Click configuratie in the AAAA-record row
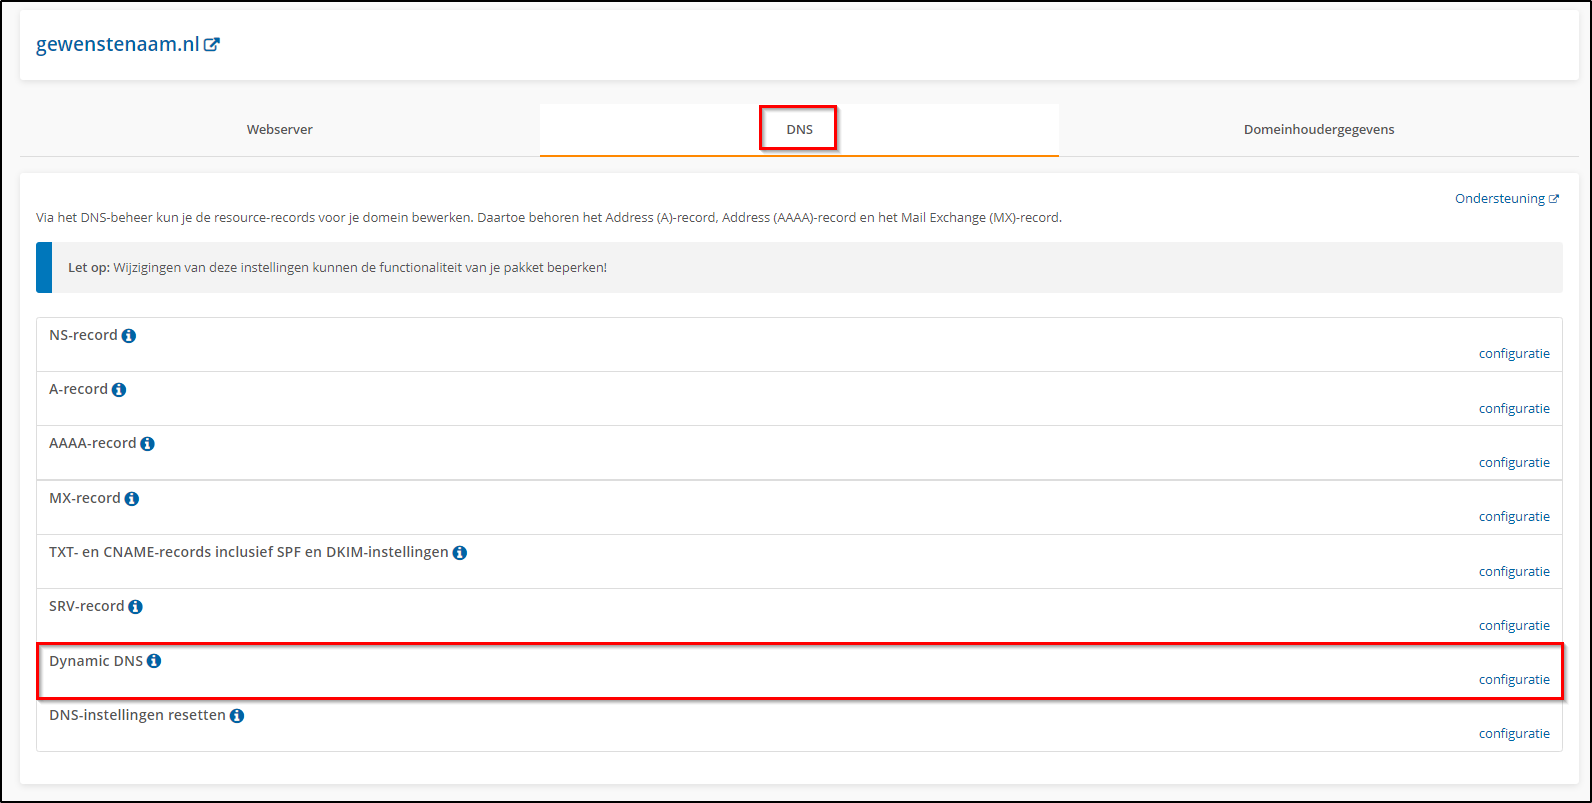The height and width of the screenshot is (803, 1592). (x=1514, y=462)
